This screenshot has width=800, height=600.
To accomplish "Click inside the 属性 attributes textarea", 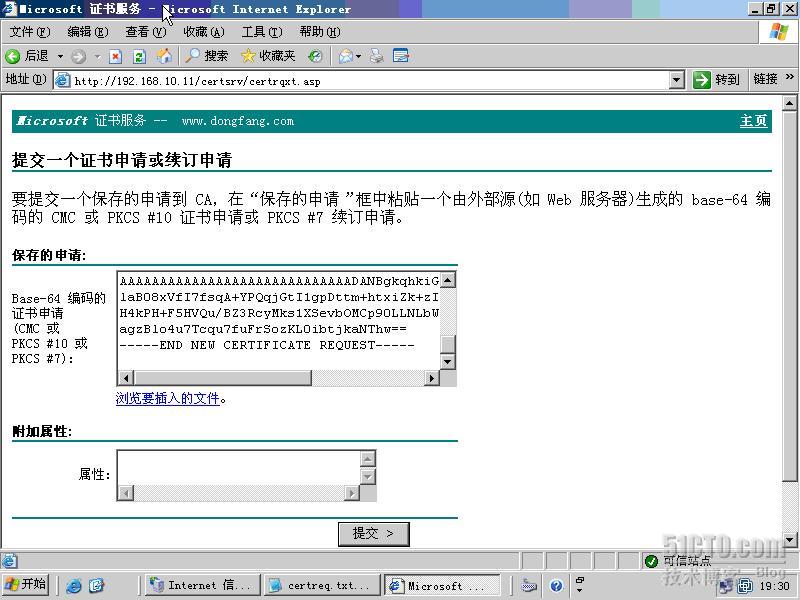I will pyautogui.click(x=239, y=468).
